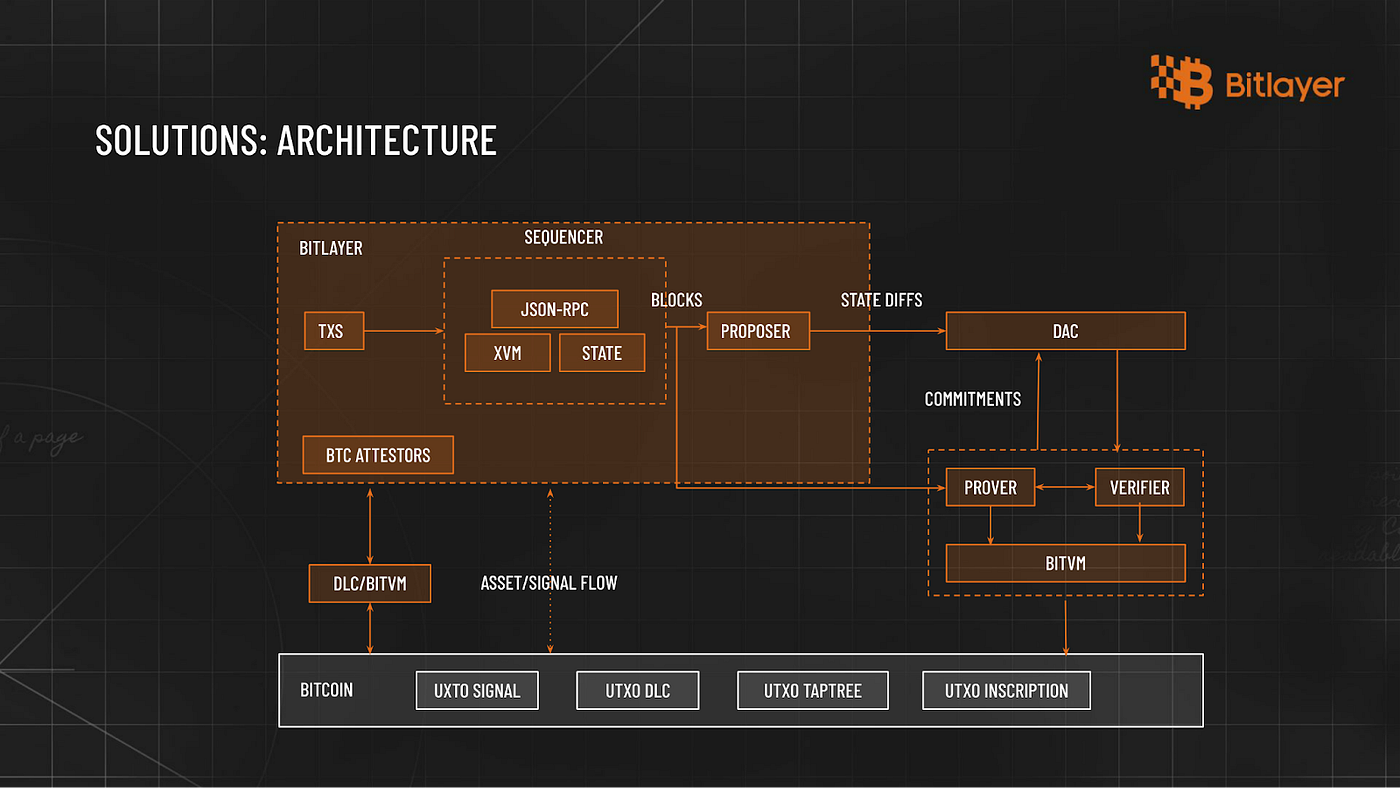Image resolution: width=1400 pixels, height=788 pixels.
Task: Click the STATE box in sequencer
Action: (602, 353)
